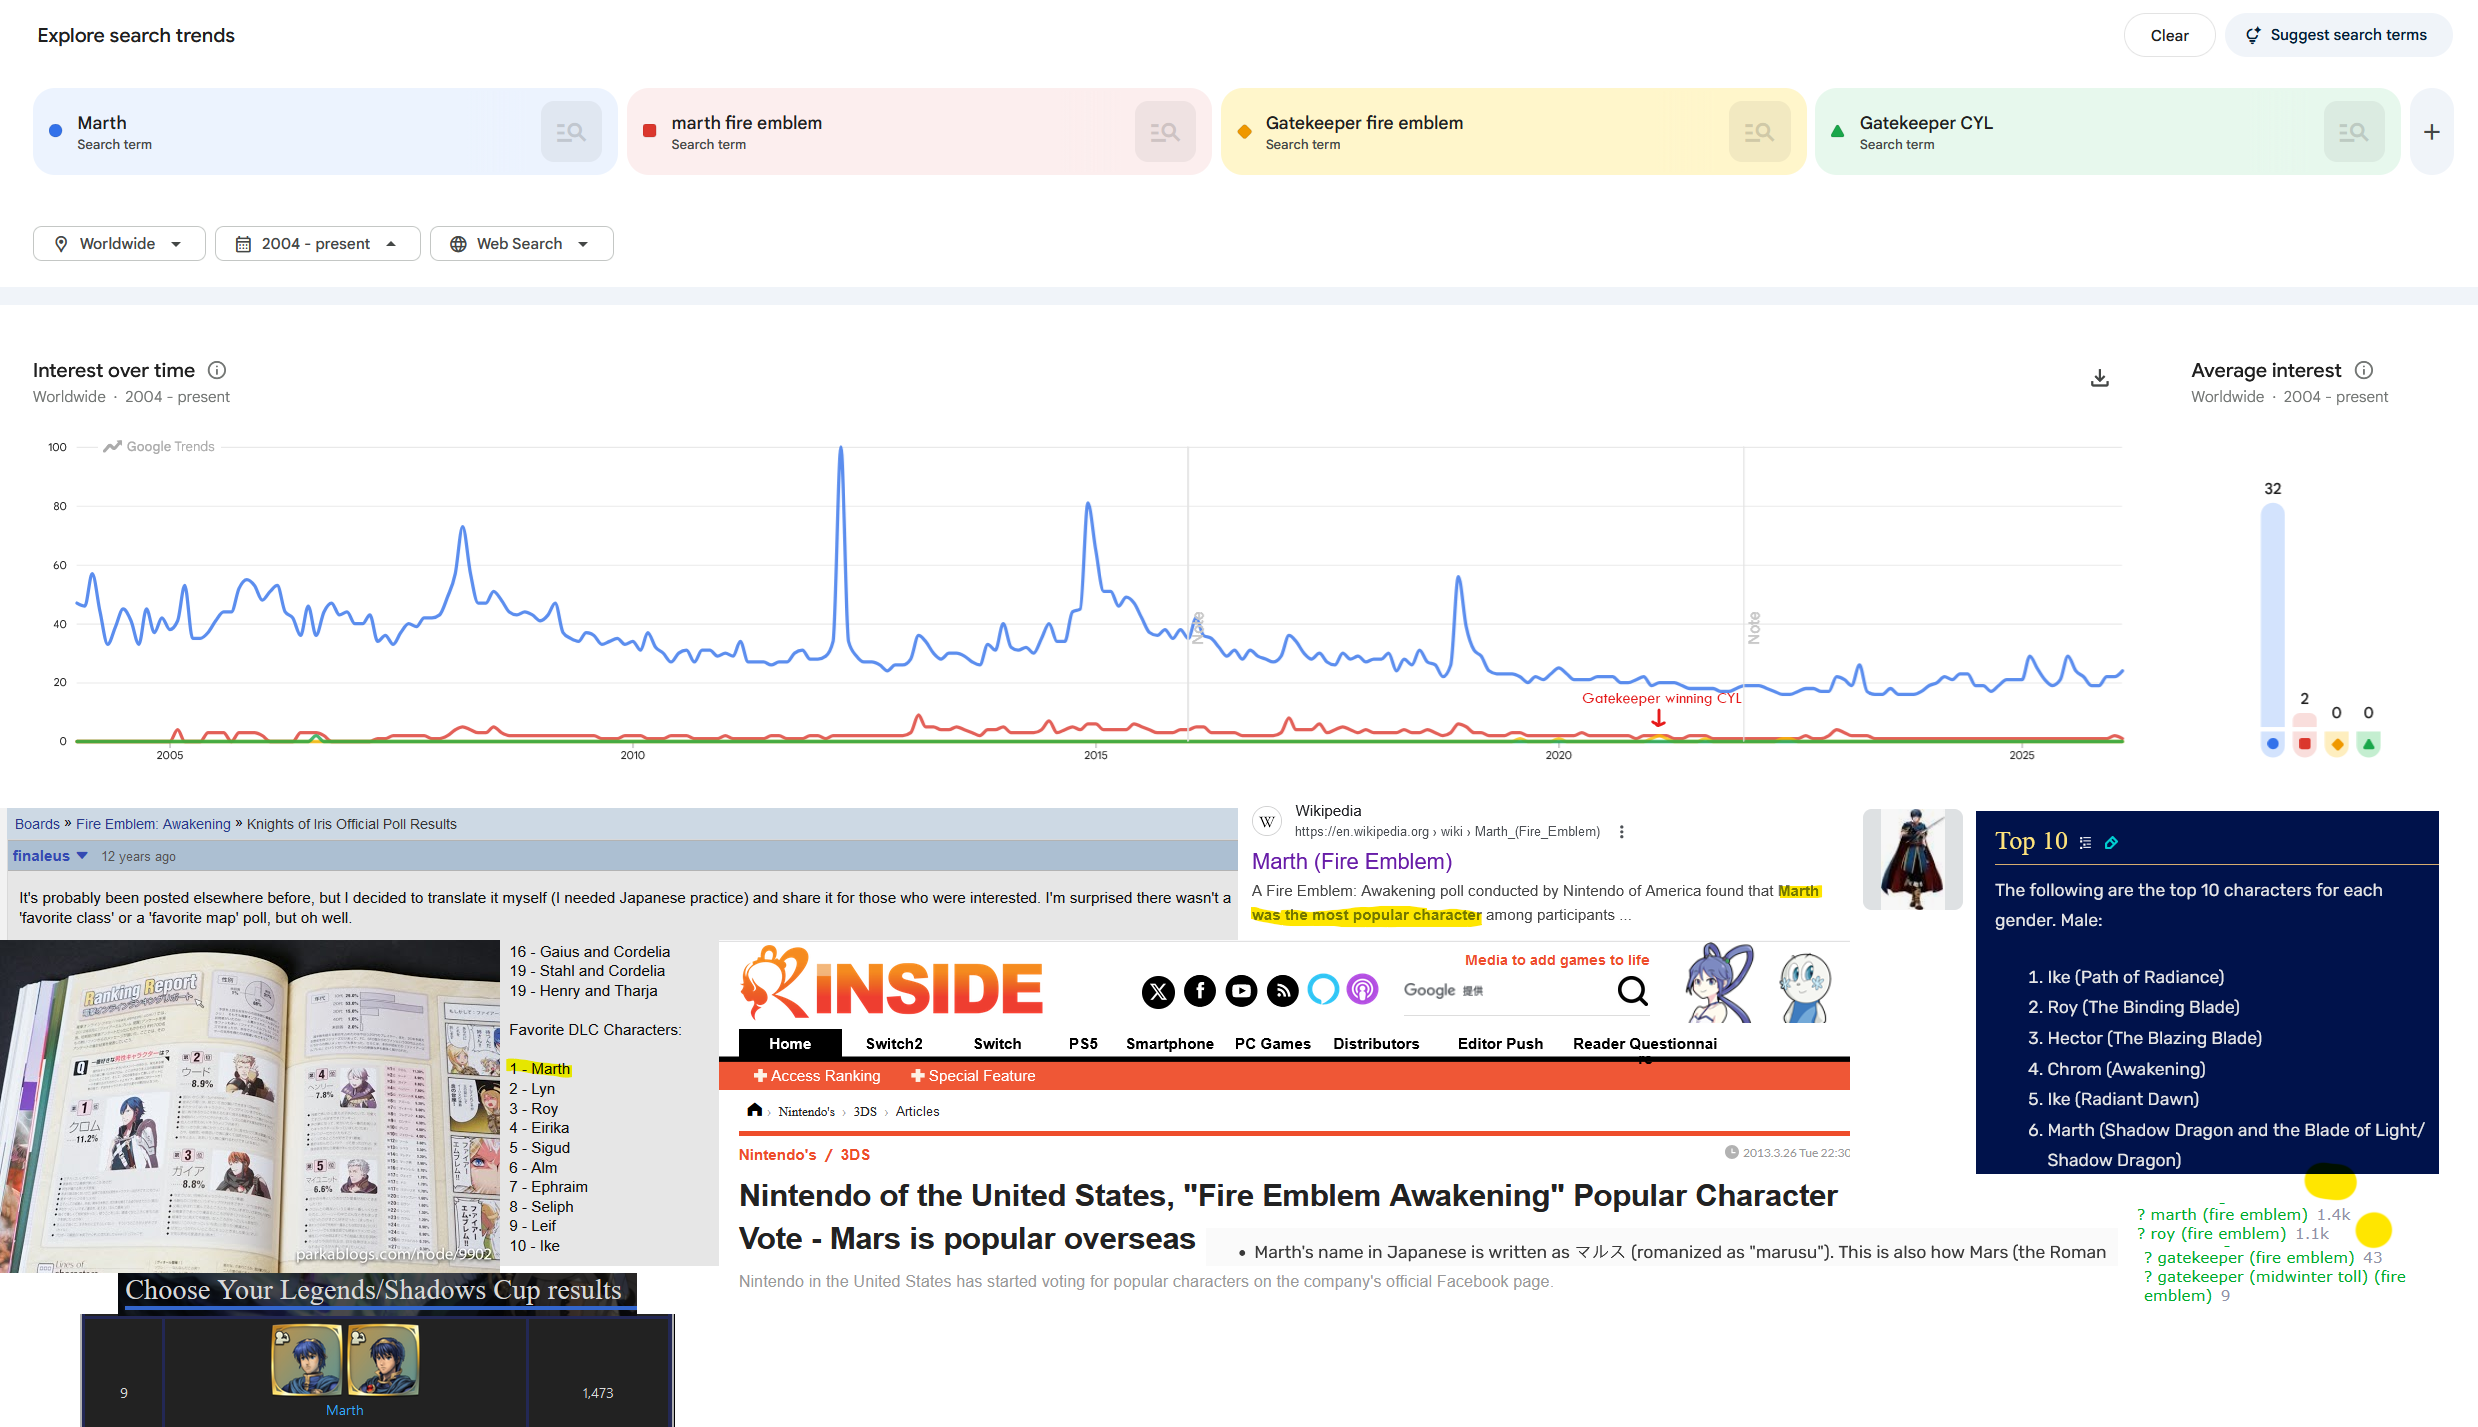
Task: Click search icon in Gatekeeper CYL card
Action: point(2352,132)
